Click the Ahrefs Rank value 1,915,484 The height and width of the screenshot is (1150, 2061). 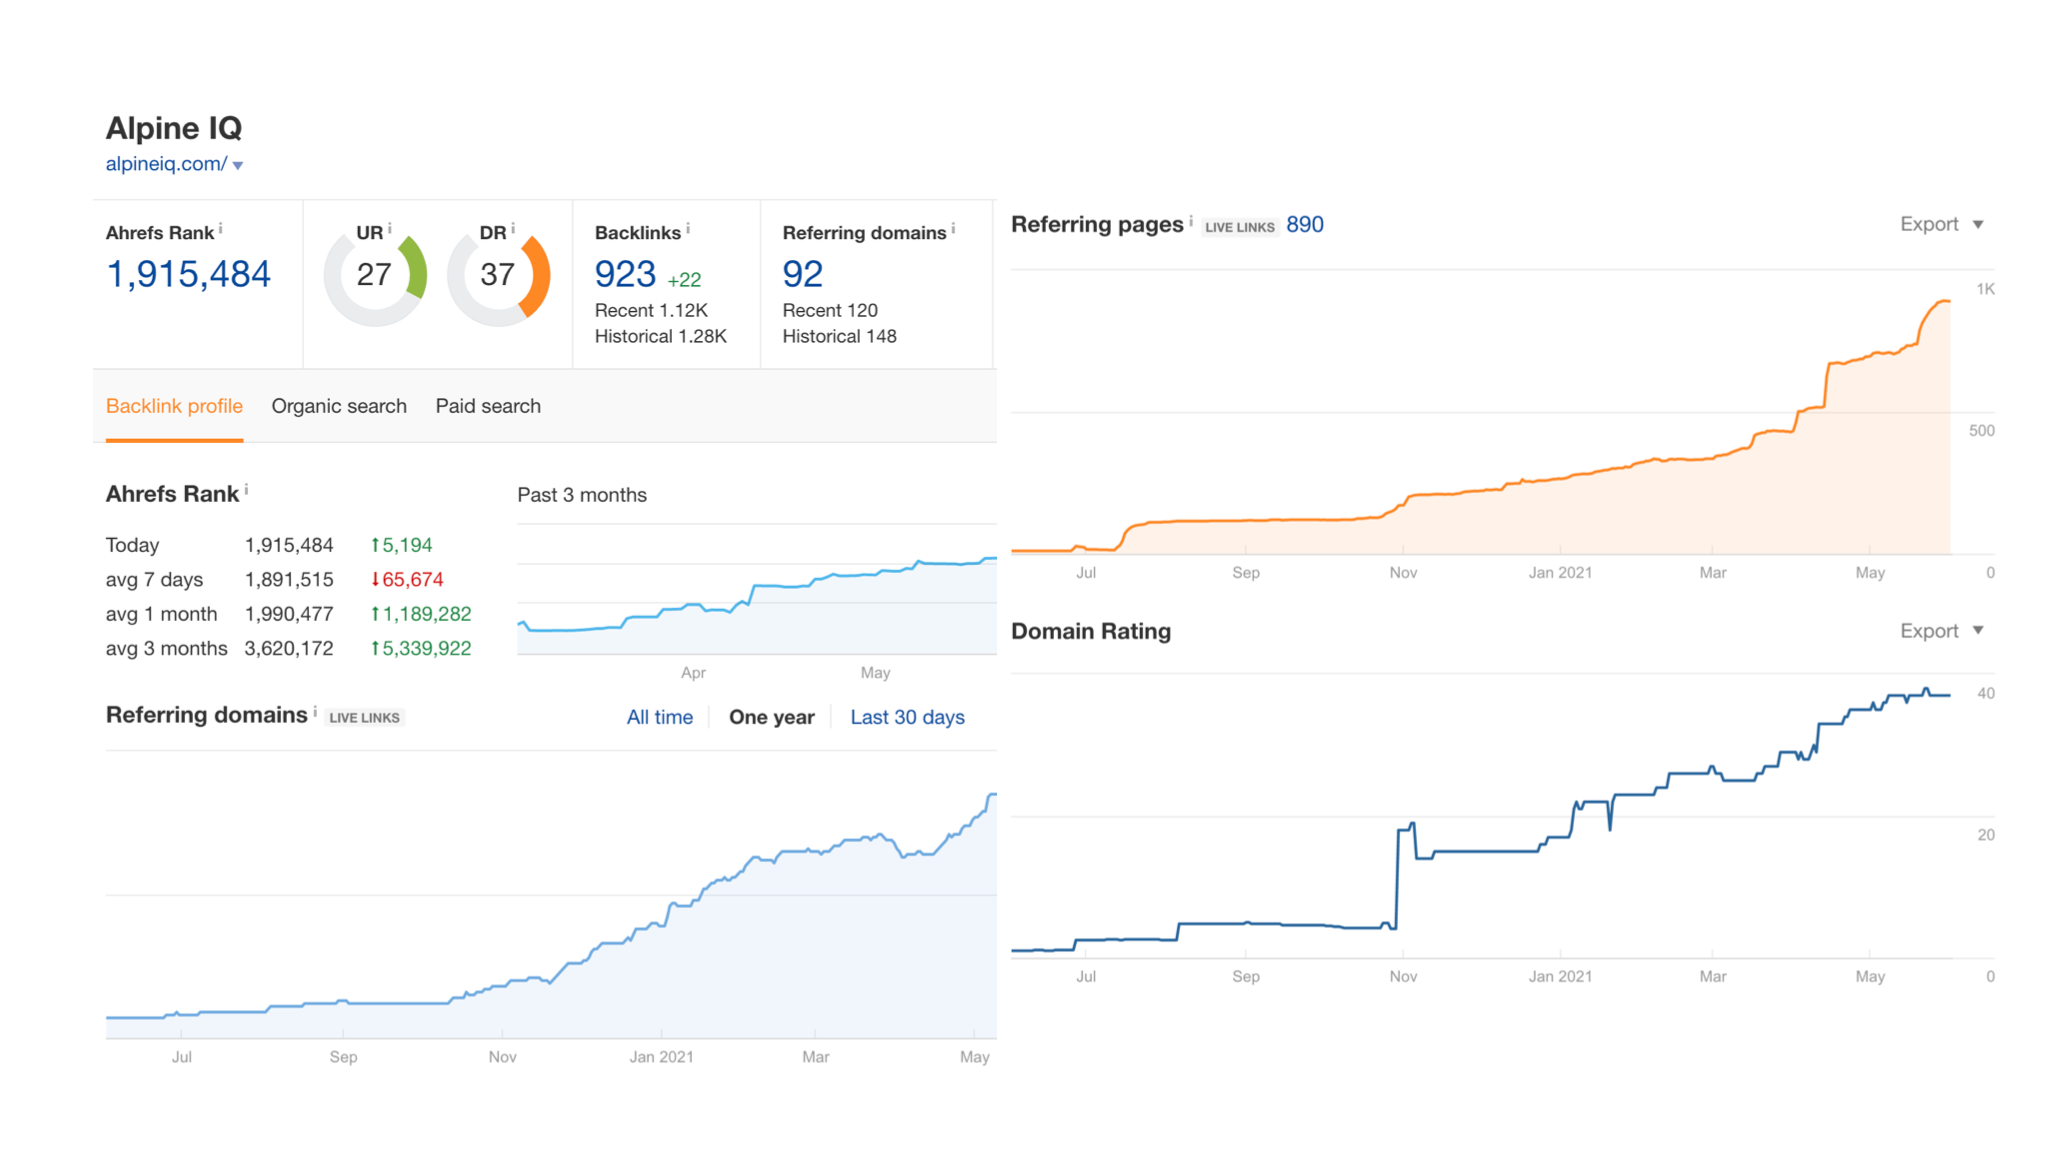[188, 274]
